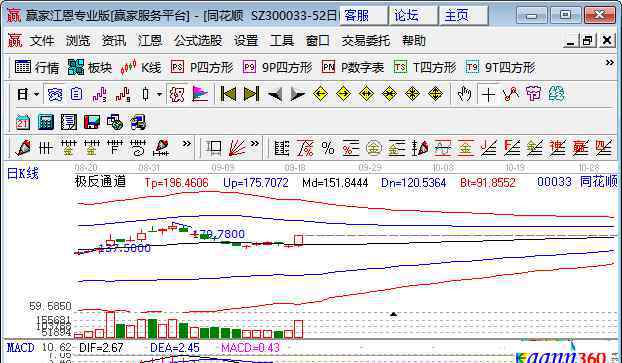Click the red floppy save icon
Image resolution: width=622 pixels, height=363 pixels.
pos(92,122)
